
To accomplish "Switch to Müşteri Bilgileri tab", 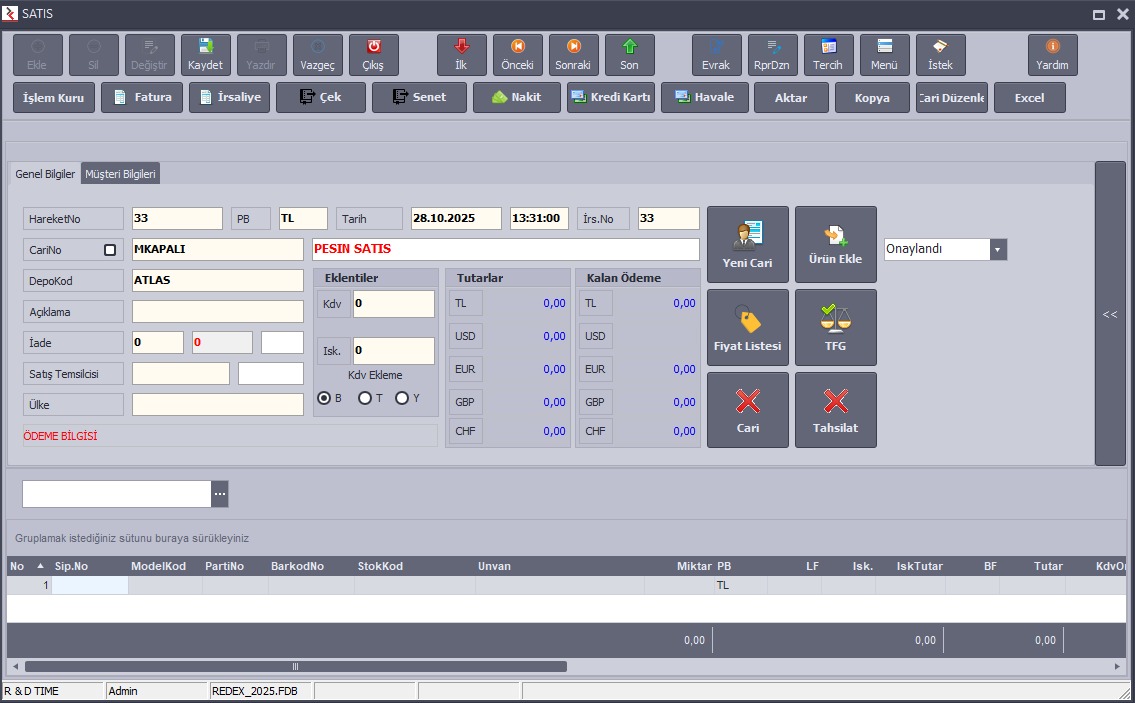I will pos(120,174).
